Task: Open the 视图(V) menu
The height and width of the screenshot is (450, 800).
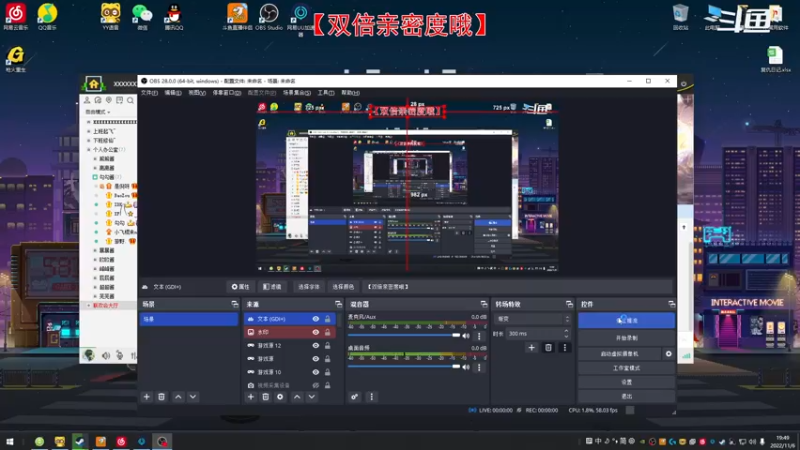Action: click(197, 93)
